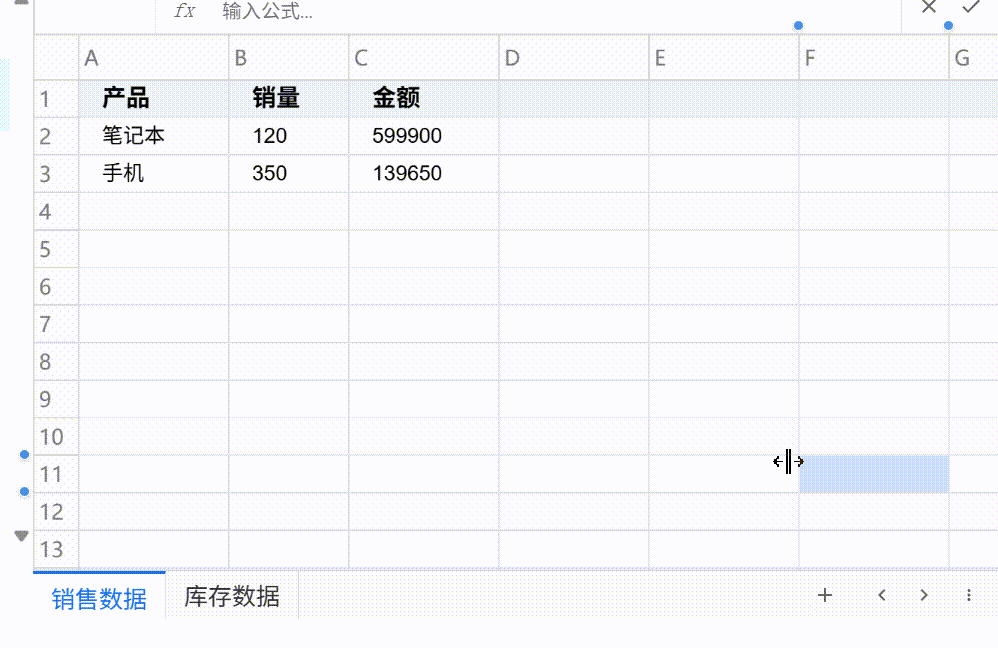This screenshot has height=648, width=998.
Task: Select column E header
Action: (x=724, y=58)
